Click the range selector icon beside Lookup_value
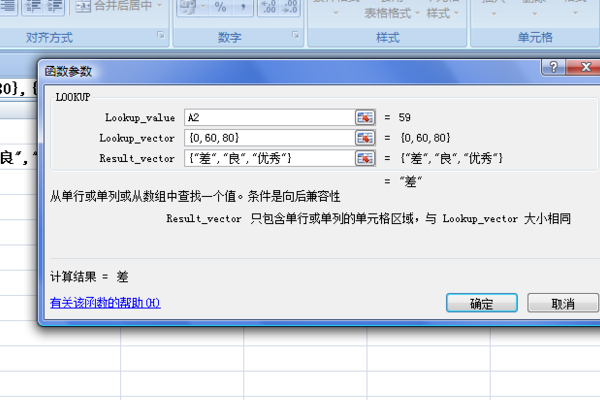 point(365,118)
